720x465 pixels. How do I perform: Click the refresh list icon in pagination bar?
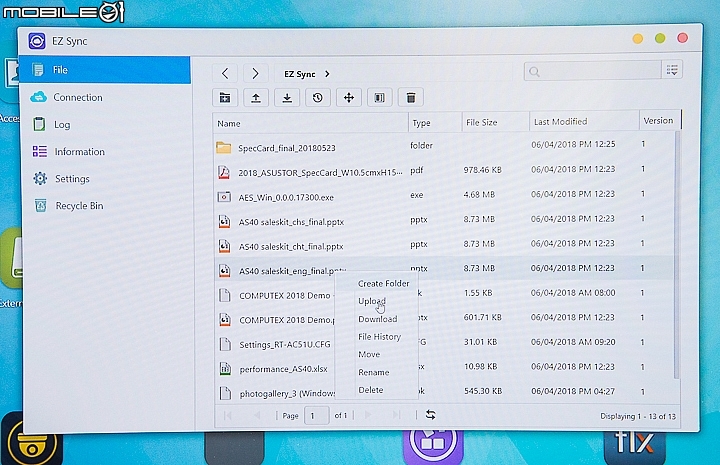pyautogui.click(x=430, y=415)
